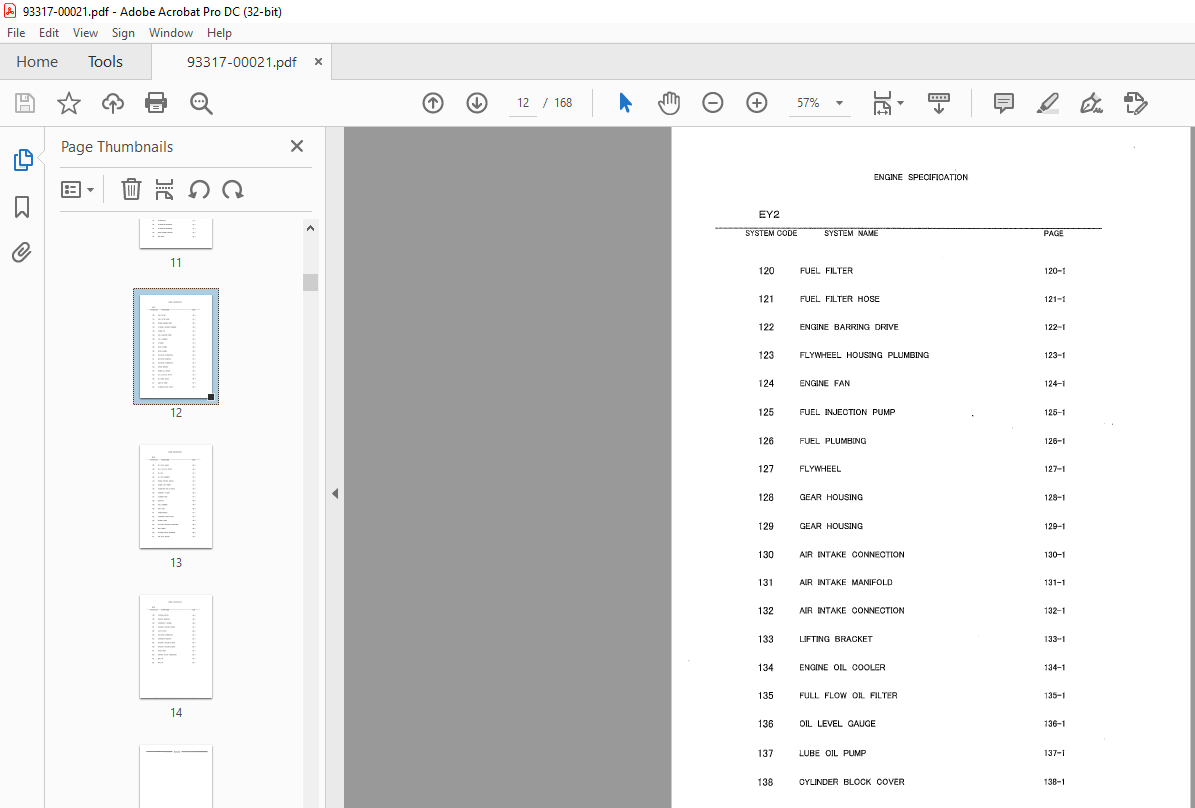Select page 11 thumbnail

[176, 233]
